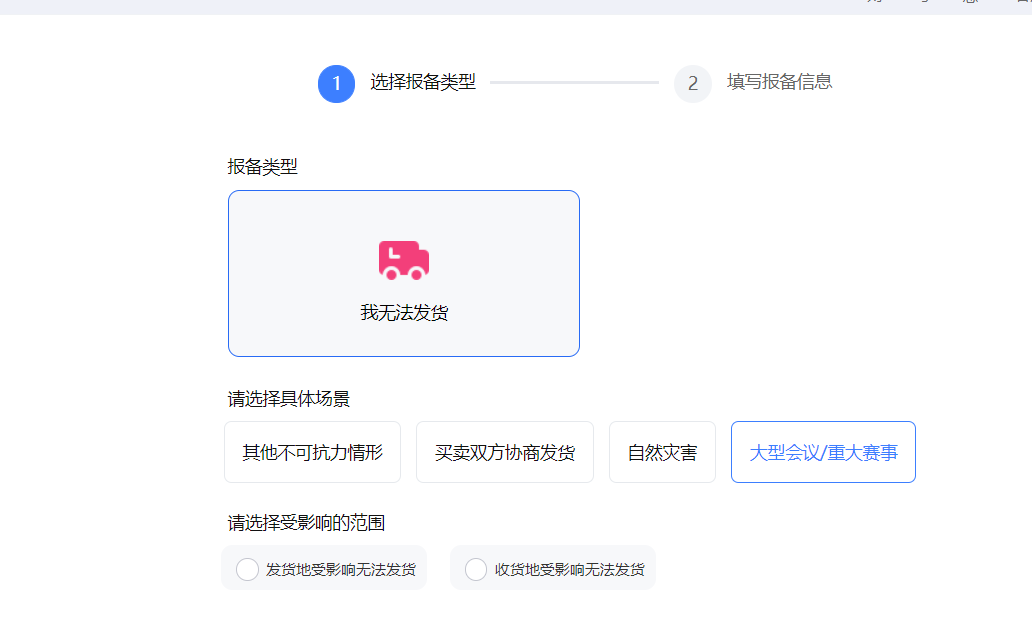This screenshot has height=631, width=1032.
Task: Pick the 买卖双方协商发货 scenario
Action: tap(505, 452)
